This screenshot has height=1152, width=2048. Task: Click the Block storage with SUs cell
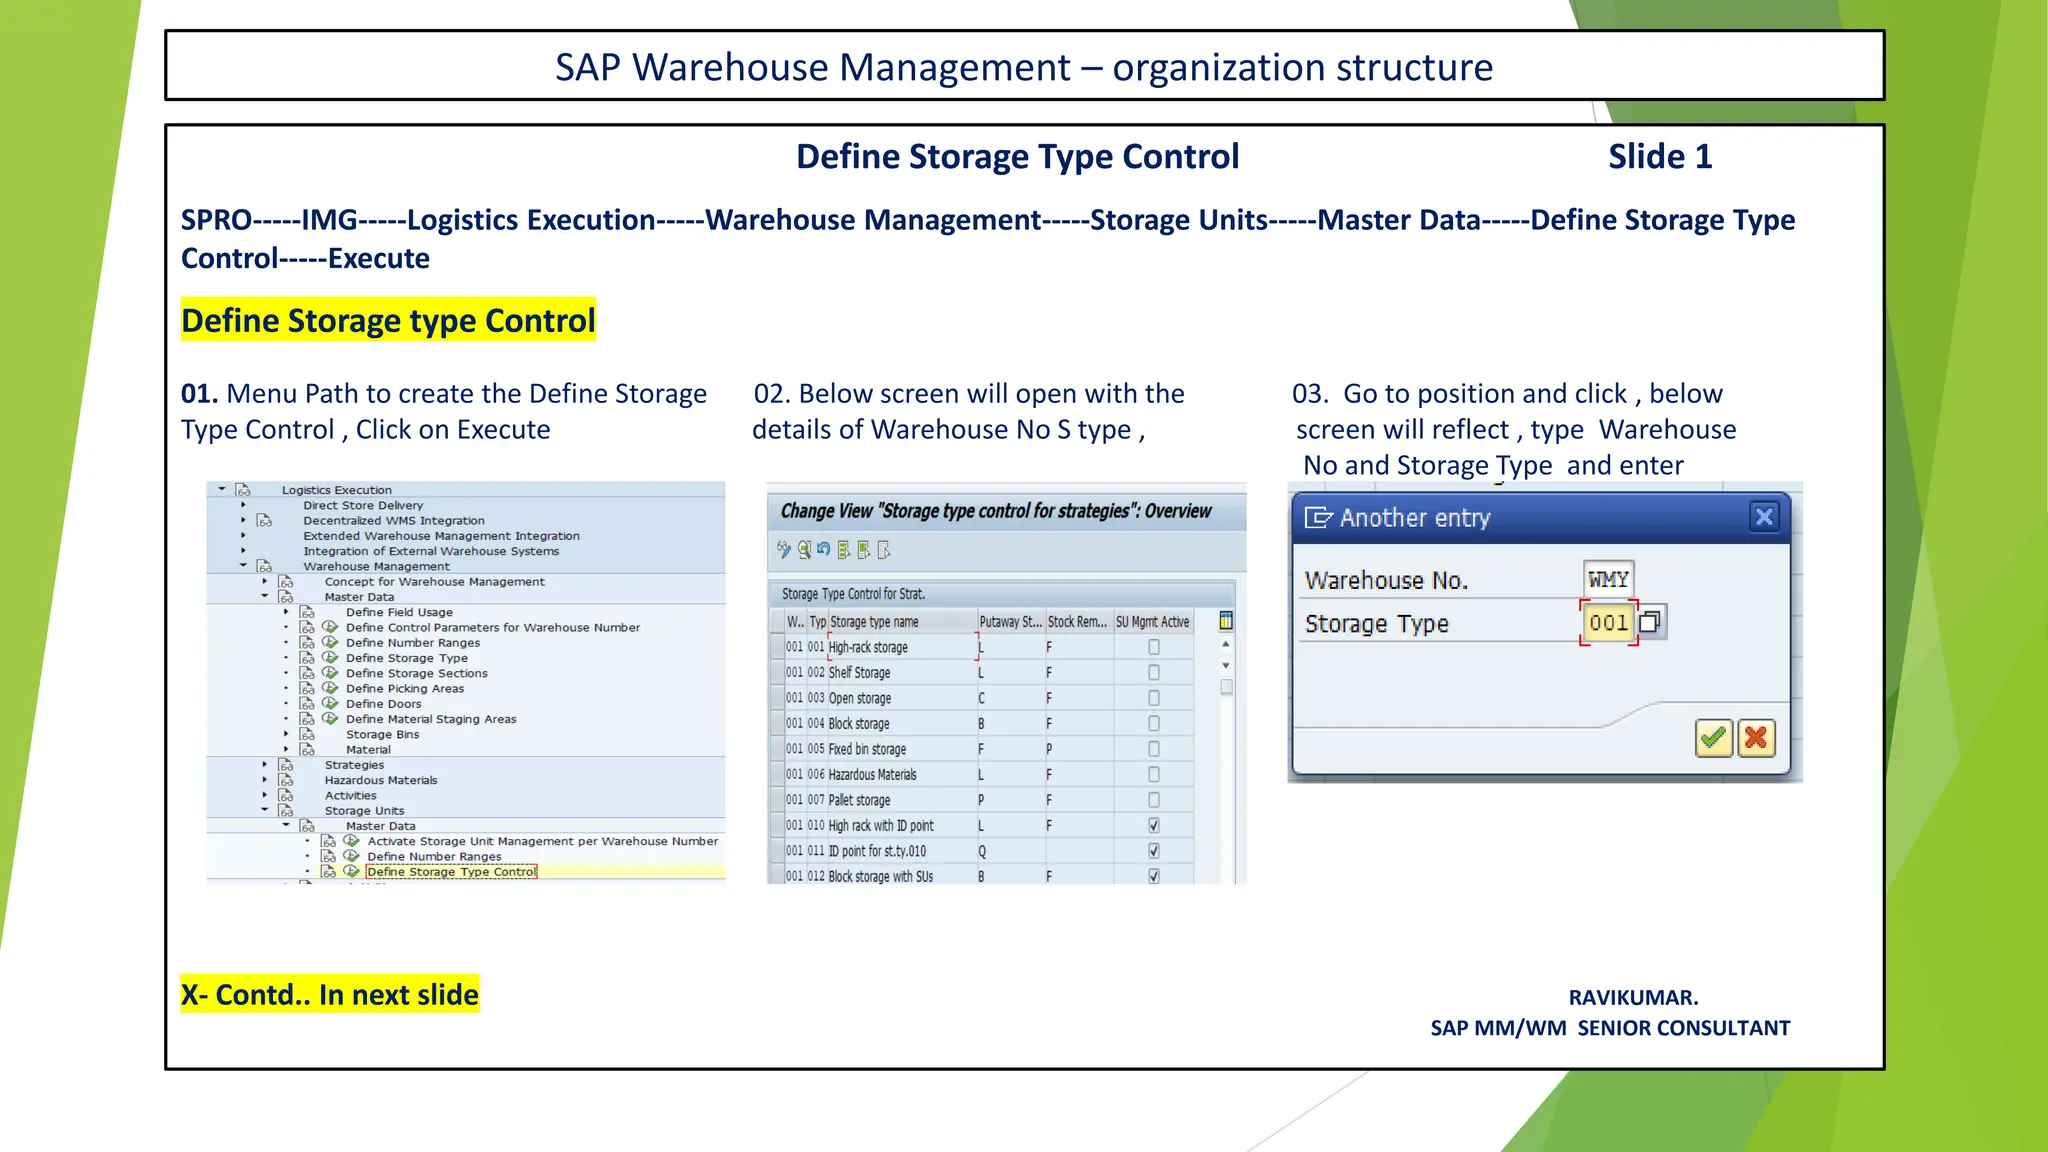[x=901, y=876]
